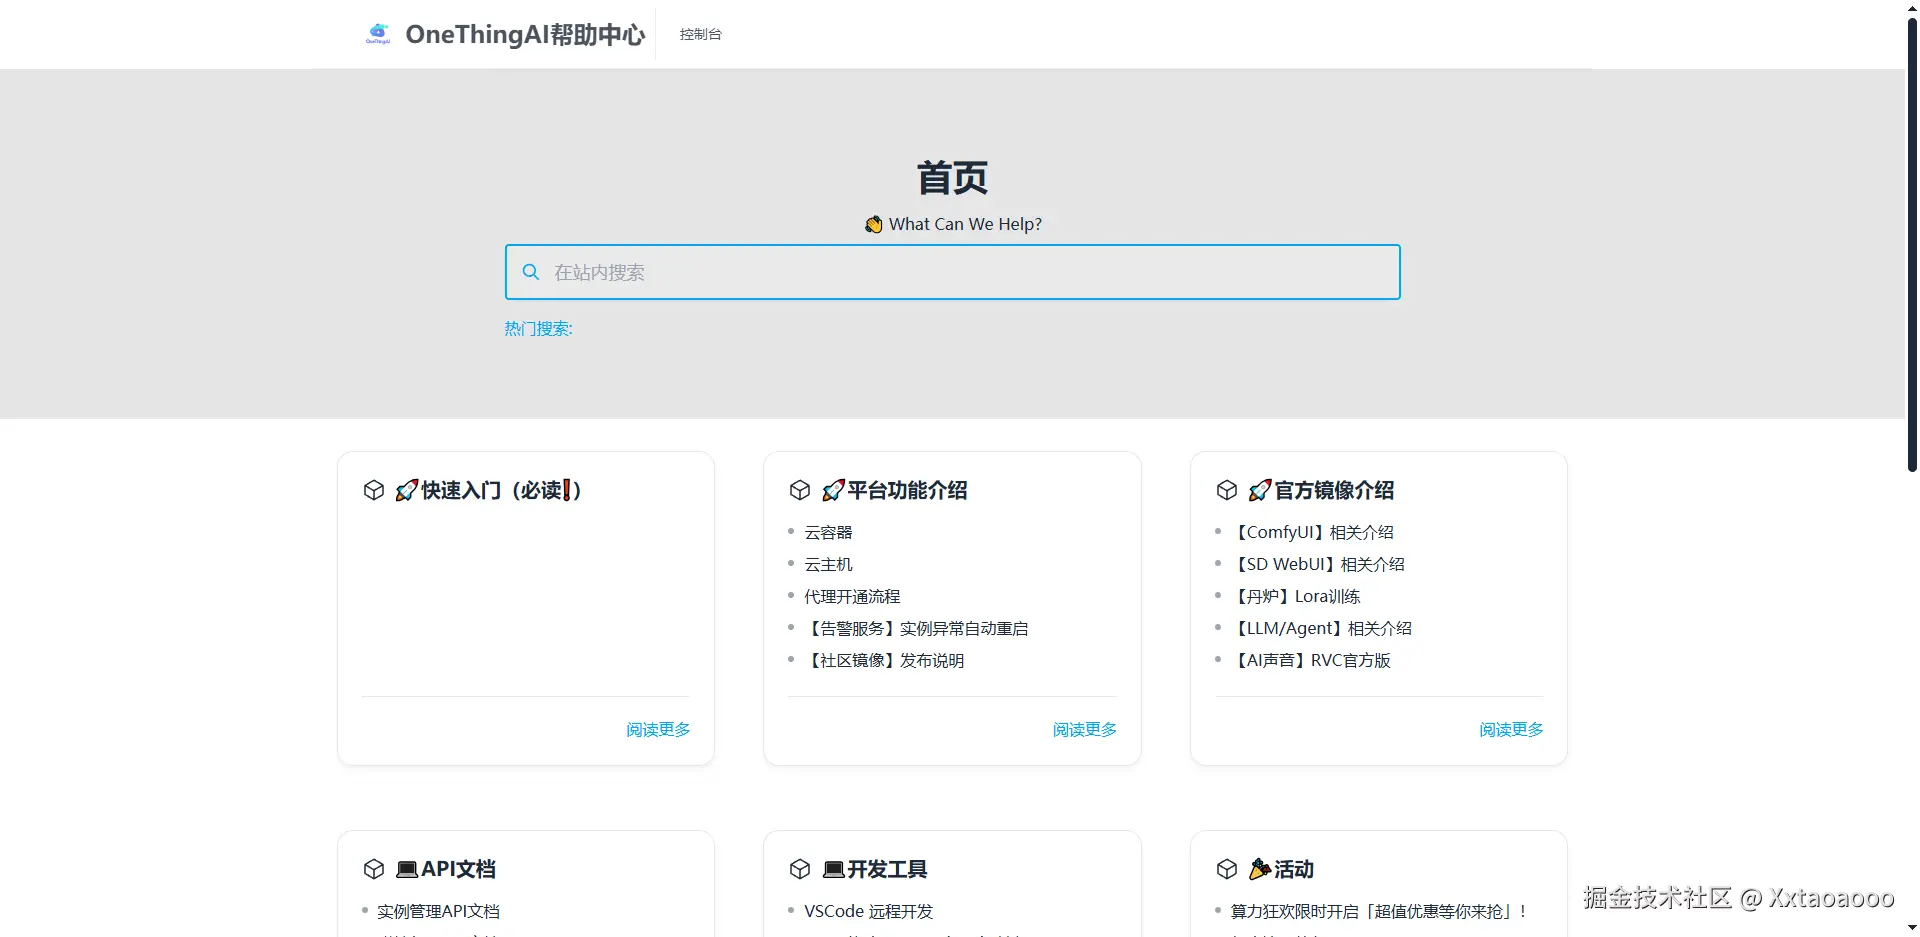Open 【丹炉】Lora训练 article

(x=1296, y=597)
